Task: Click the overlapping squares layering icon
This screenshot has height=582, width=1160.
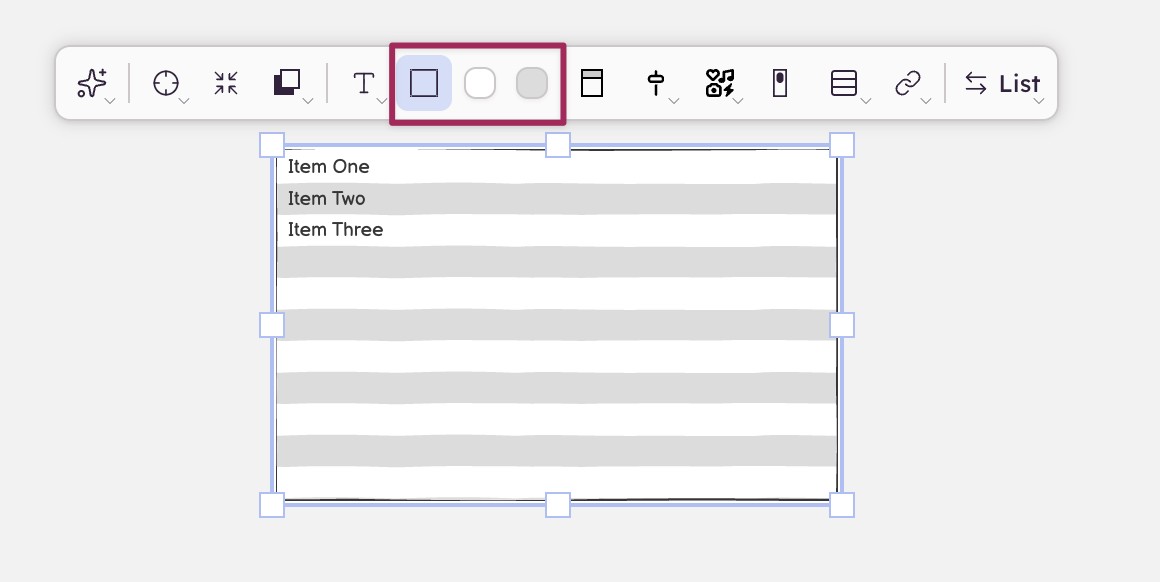Action: tap(287, 83)
